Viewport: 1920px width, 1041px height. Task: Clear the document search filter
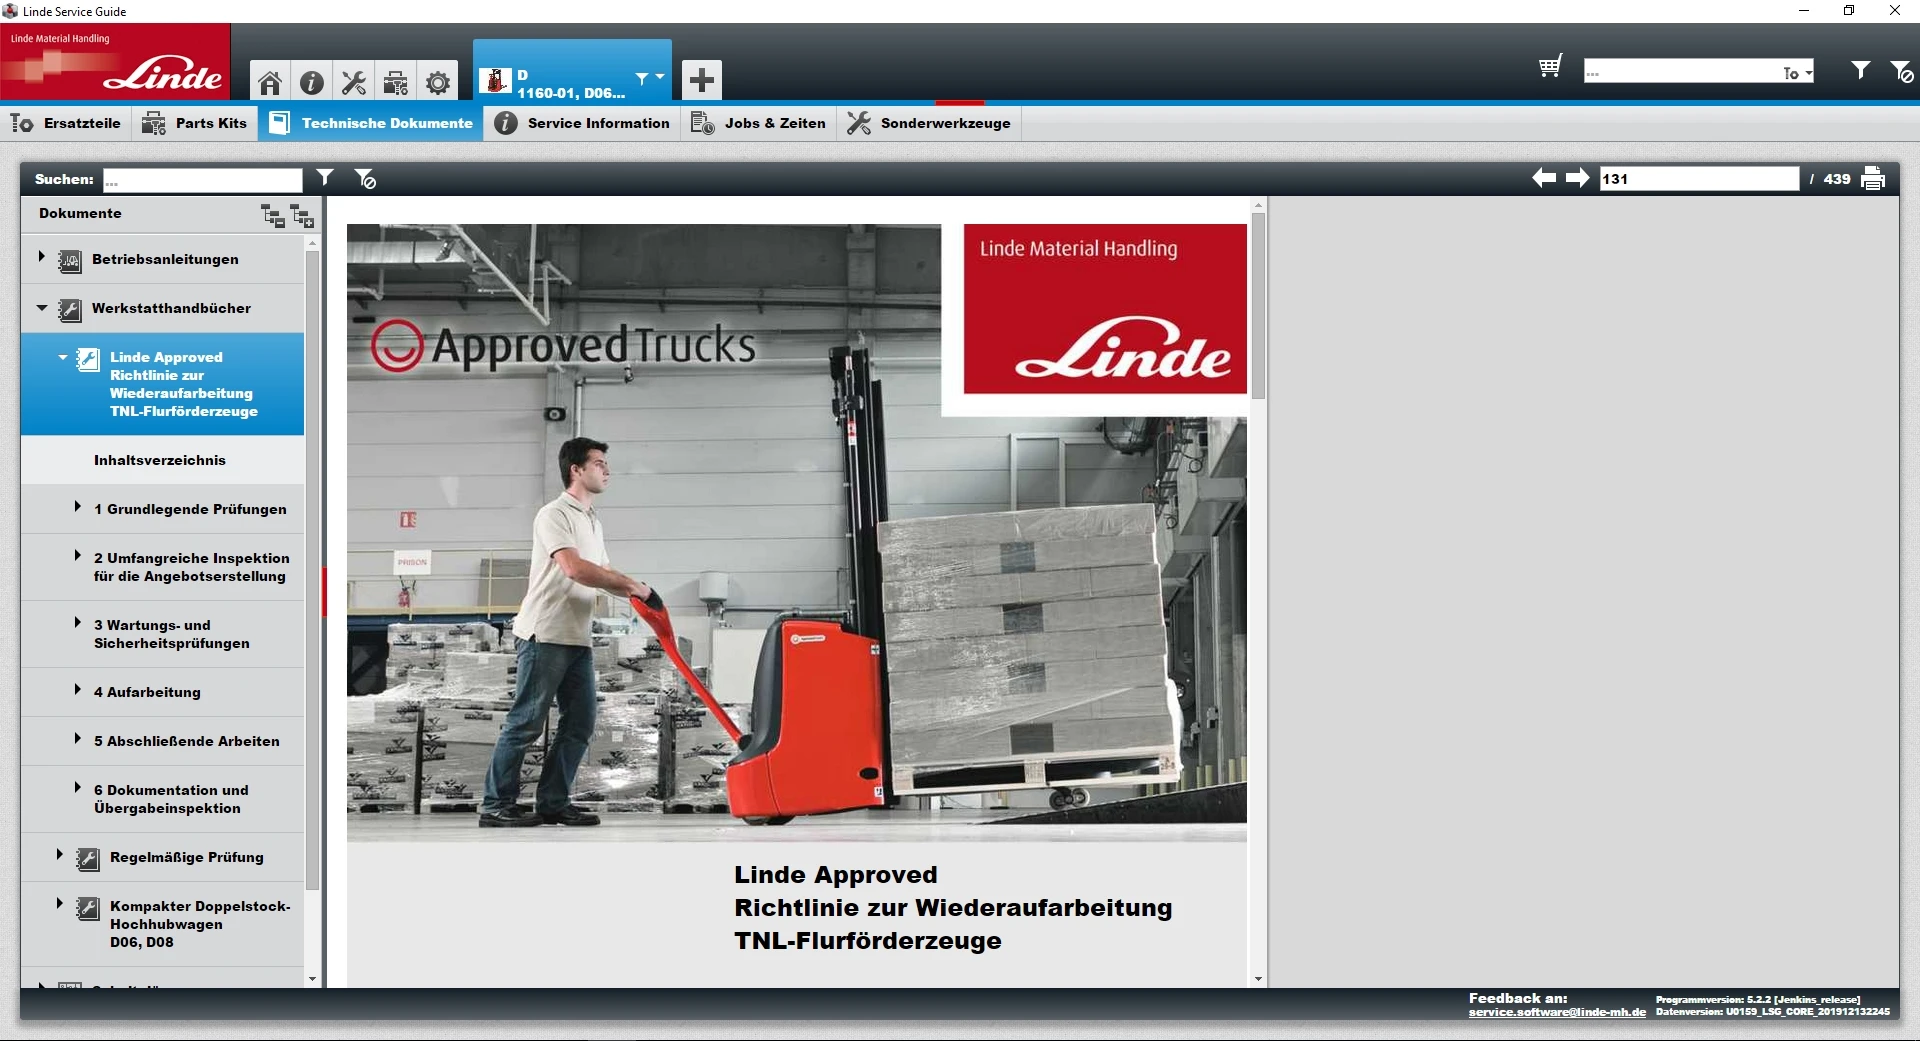[x=365, y=179]
